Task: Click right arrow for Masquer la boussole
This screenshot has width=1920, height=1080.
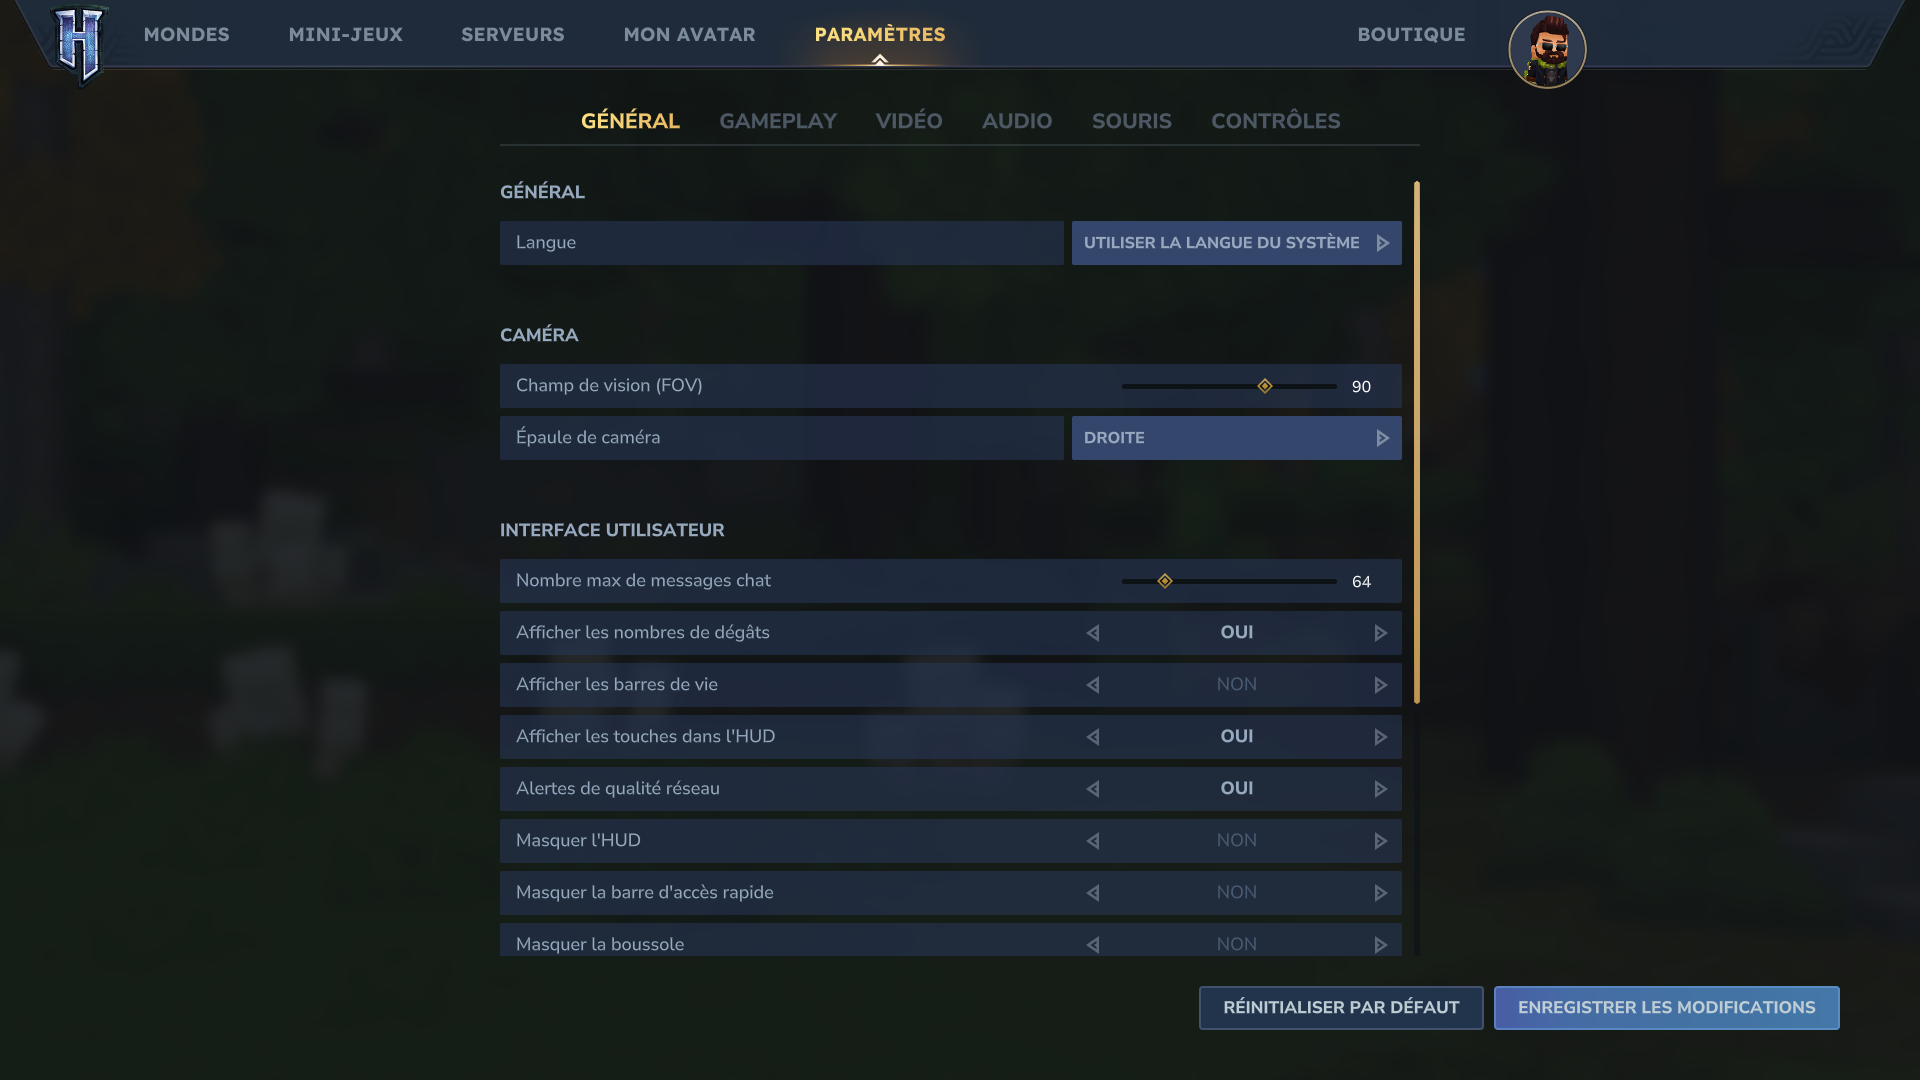Action: click(1380, 944)
